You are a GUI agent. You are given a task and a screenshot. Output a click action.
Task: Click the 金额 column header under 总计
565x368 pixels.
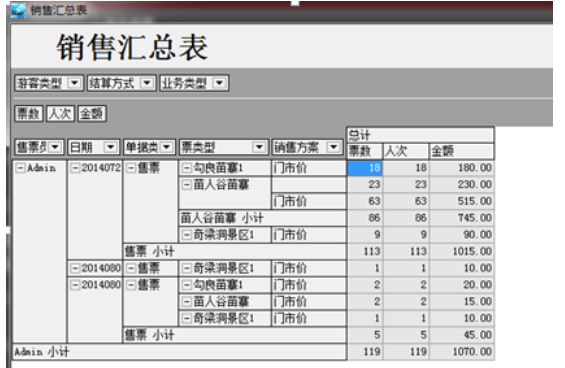pyautogui.click(x=461, y=151)
